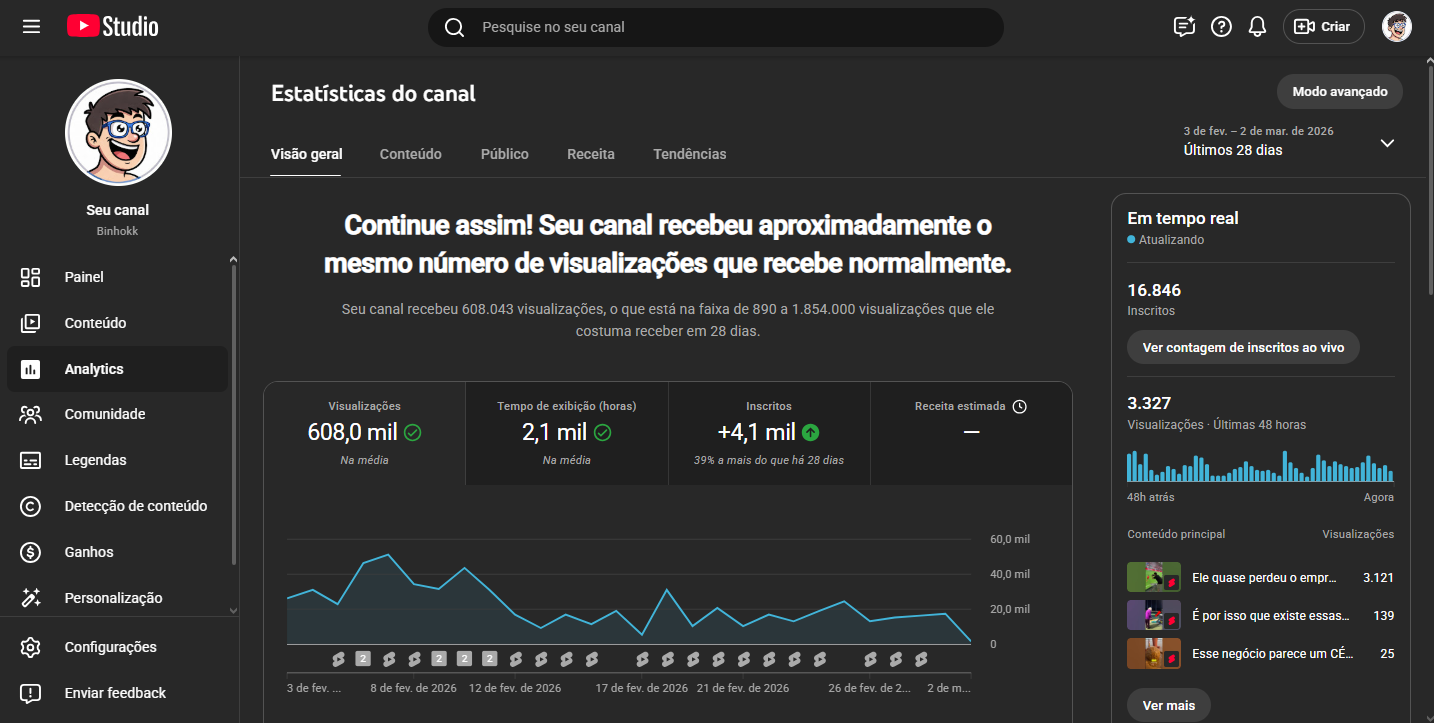Click the green check beside 608,0 mil
This screenshot has height=723, width=1434.
tap(412, 433)
